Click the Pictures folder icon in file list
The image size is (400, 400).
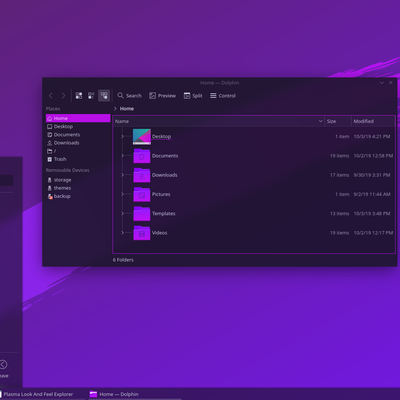pyautogui.click(x=142, y=194)
